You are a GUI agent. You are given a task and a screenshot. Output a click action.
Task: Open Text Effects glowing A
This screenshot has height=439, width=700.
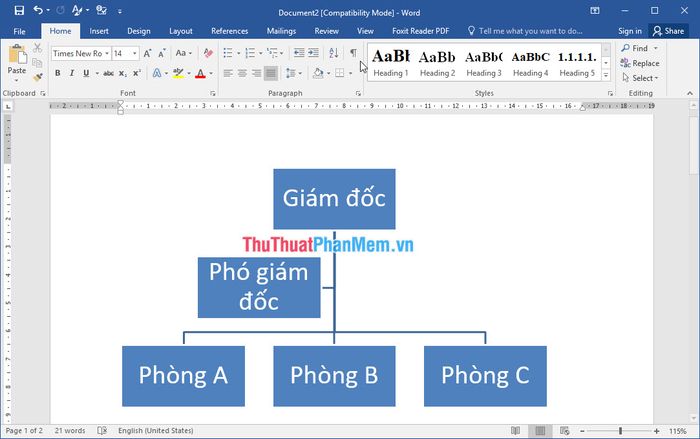[157, 73]
